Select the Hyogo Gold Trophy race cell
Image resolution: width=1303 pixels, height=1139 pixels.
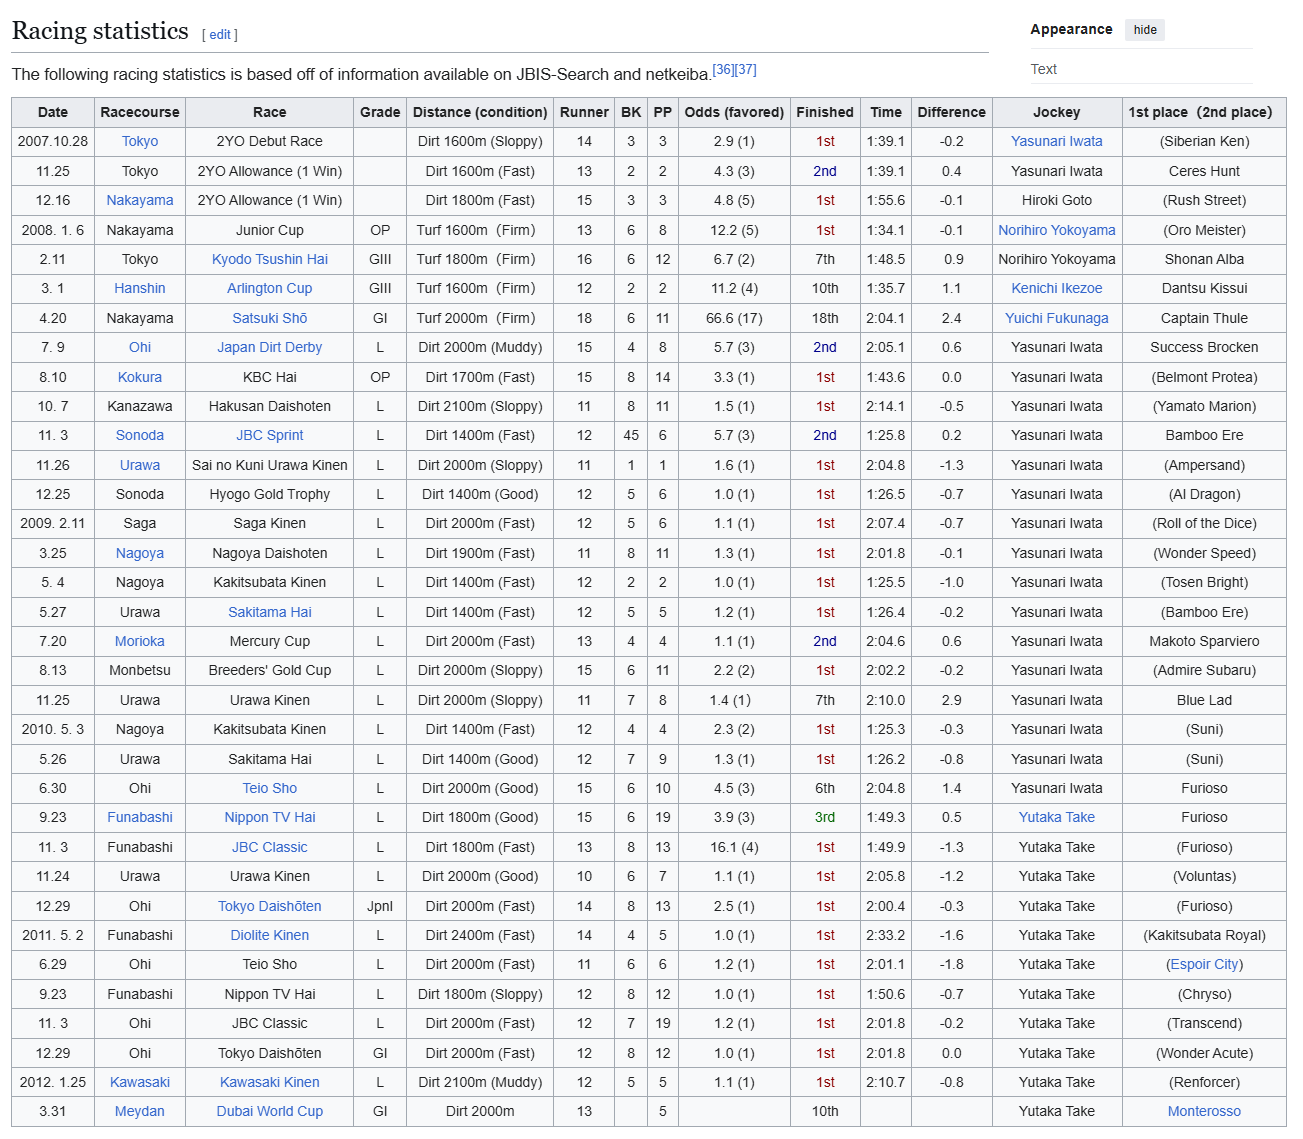click(270, 495)
